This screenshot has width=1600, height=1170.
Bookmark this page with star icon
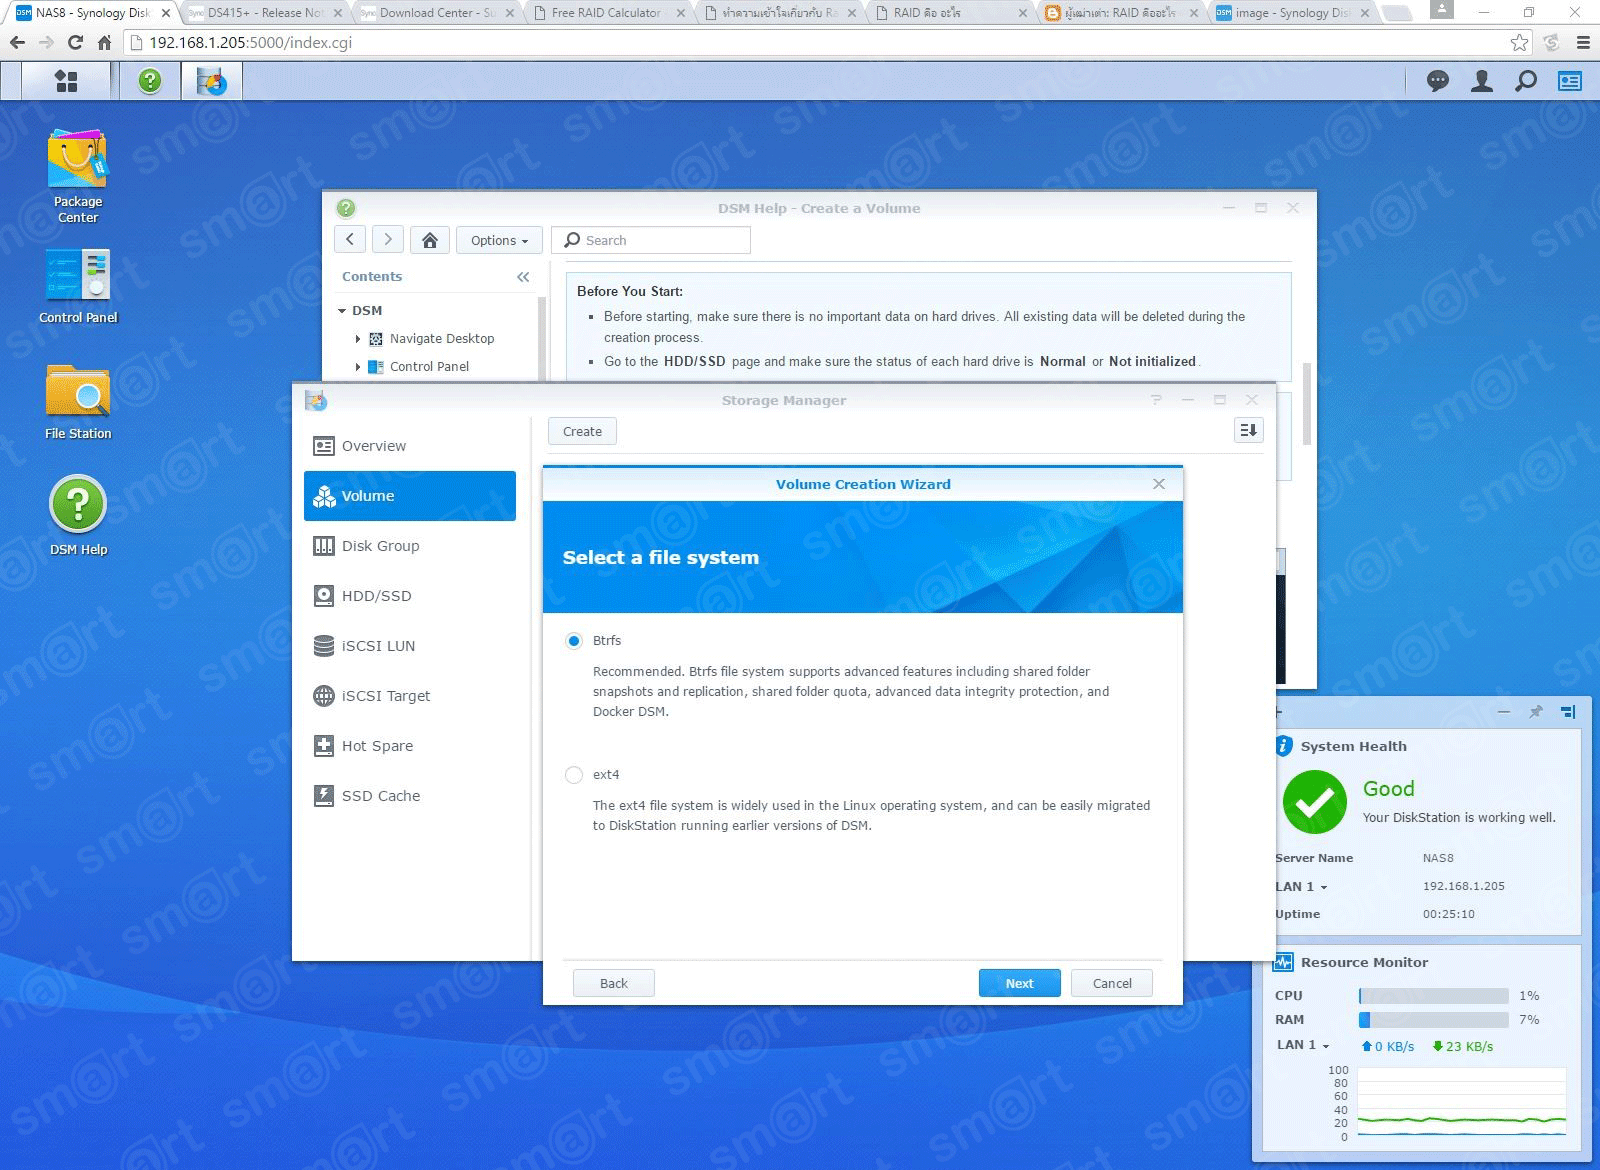(1520, 43)
